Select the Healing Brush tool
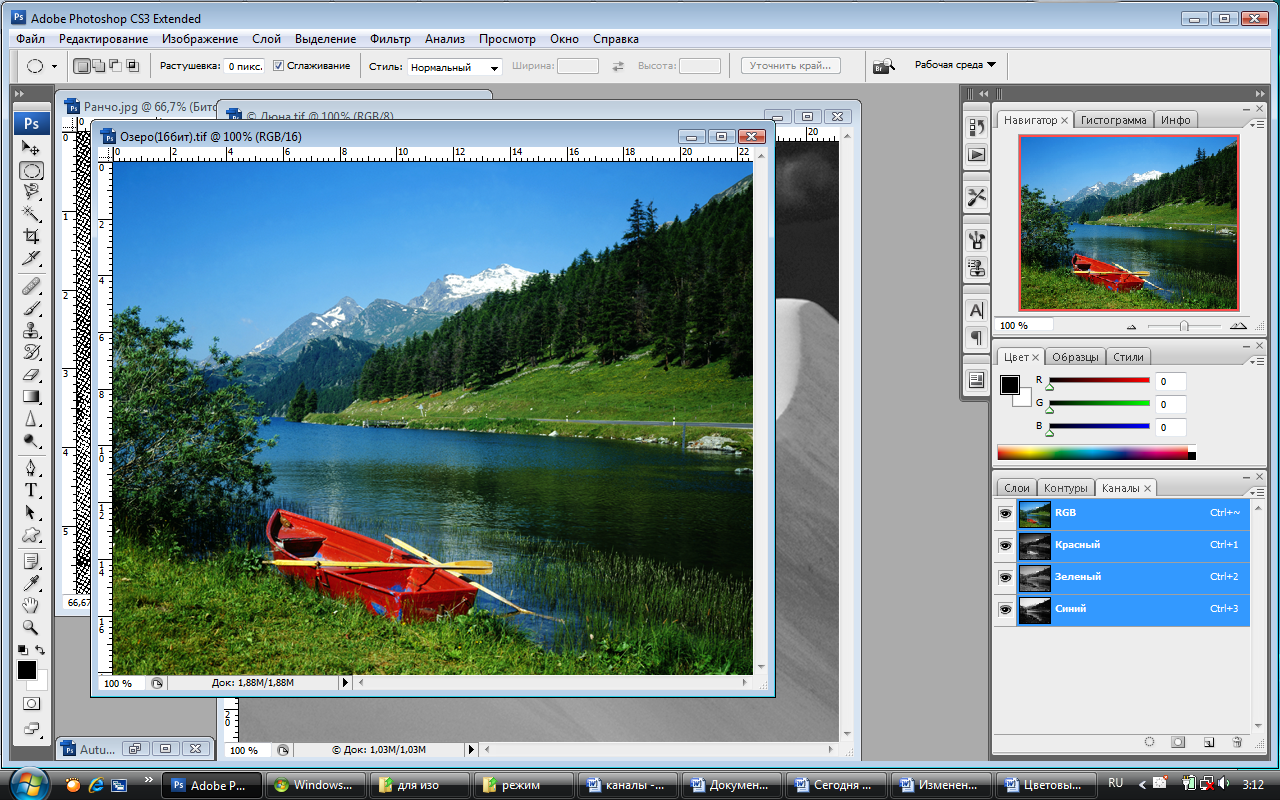 click(31, 287)
